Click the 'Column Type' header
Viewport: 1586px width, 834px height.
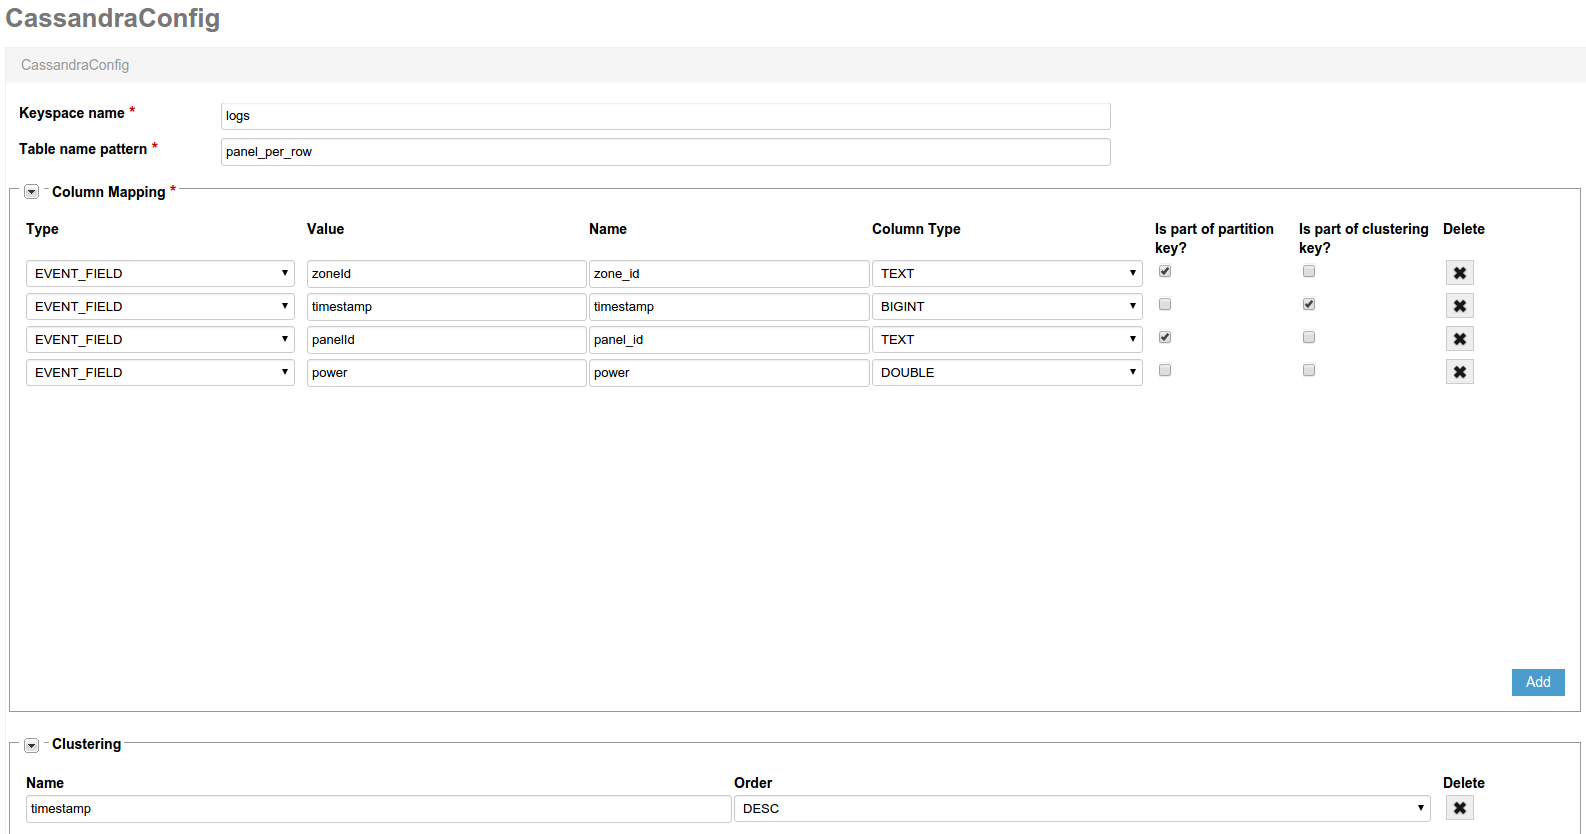(x=916, y=229)
